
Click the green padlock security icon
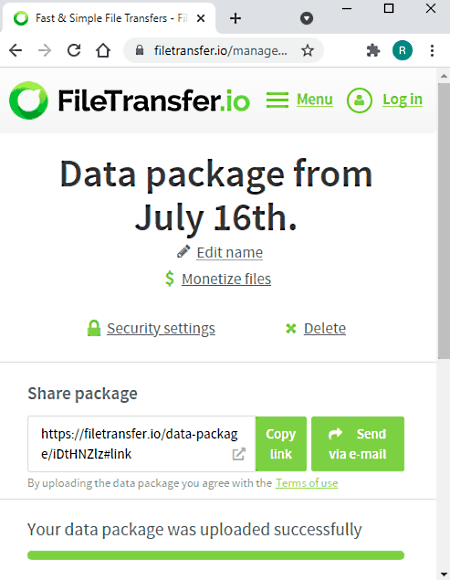tap(94, 328)
